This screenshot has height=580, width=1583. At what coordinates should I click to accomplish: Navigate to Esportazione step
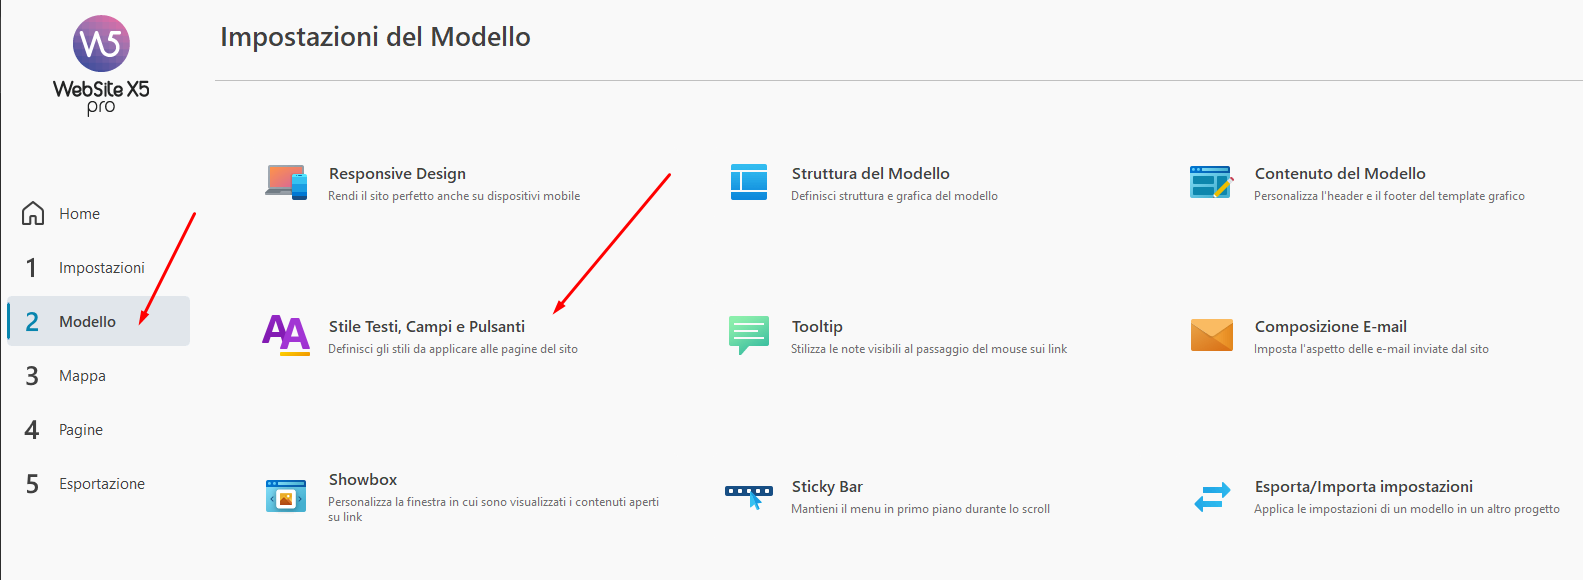101,484
